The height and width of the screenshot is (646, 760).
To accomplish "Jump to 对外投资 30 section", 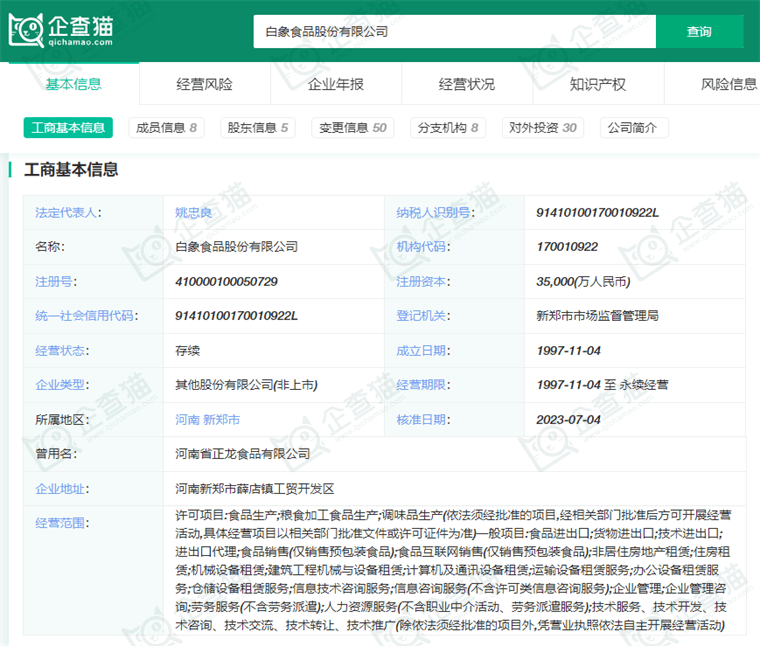I will (543, 127).
